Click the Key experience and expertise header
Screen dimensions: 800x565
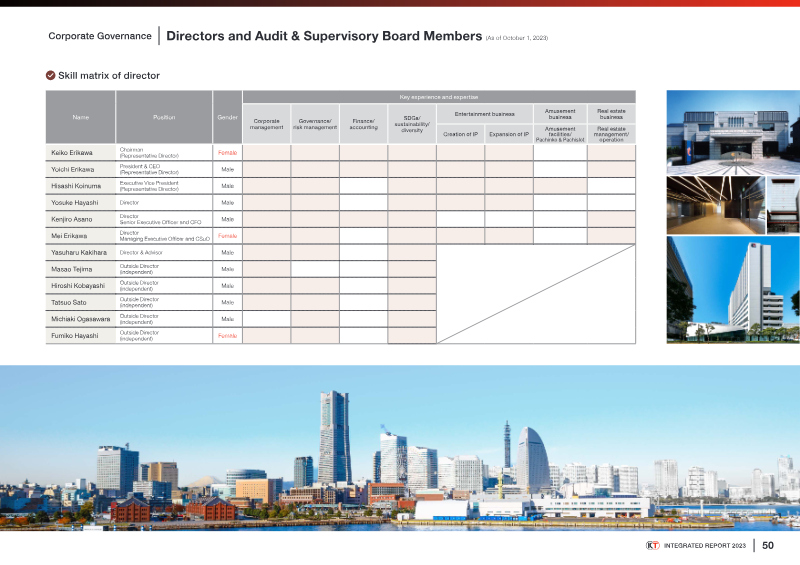click(439, 97)
